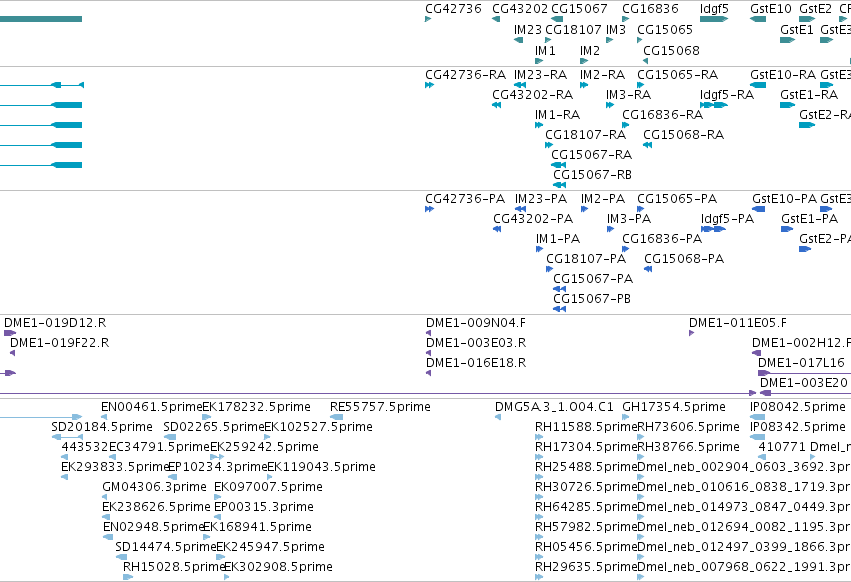
Task: Select the CG15068-PA protein label
Action: [x=684, y=260]
